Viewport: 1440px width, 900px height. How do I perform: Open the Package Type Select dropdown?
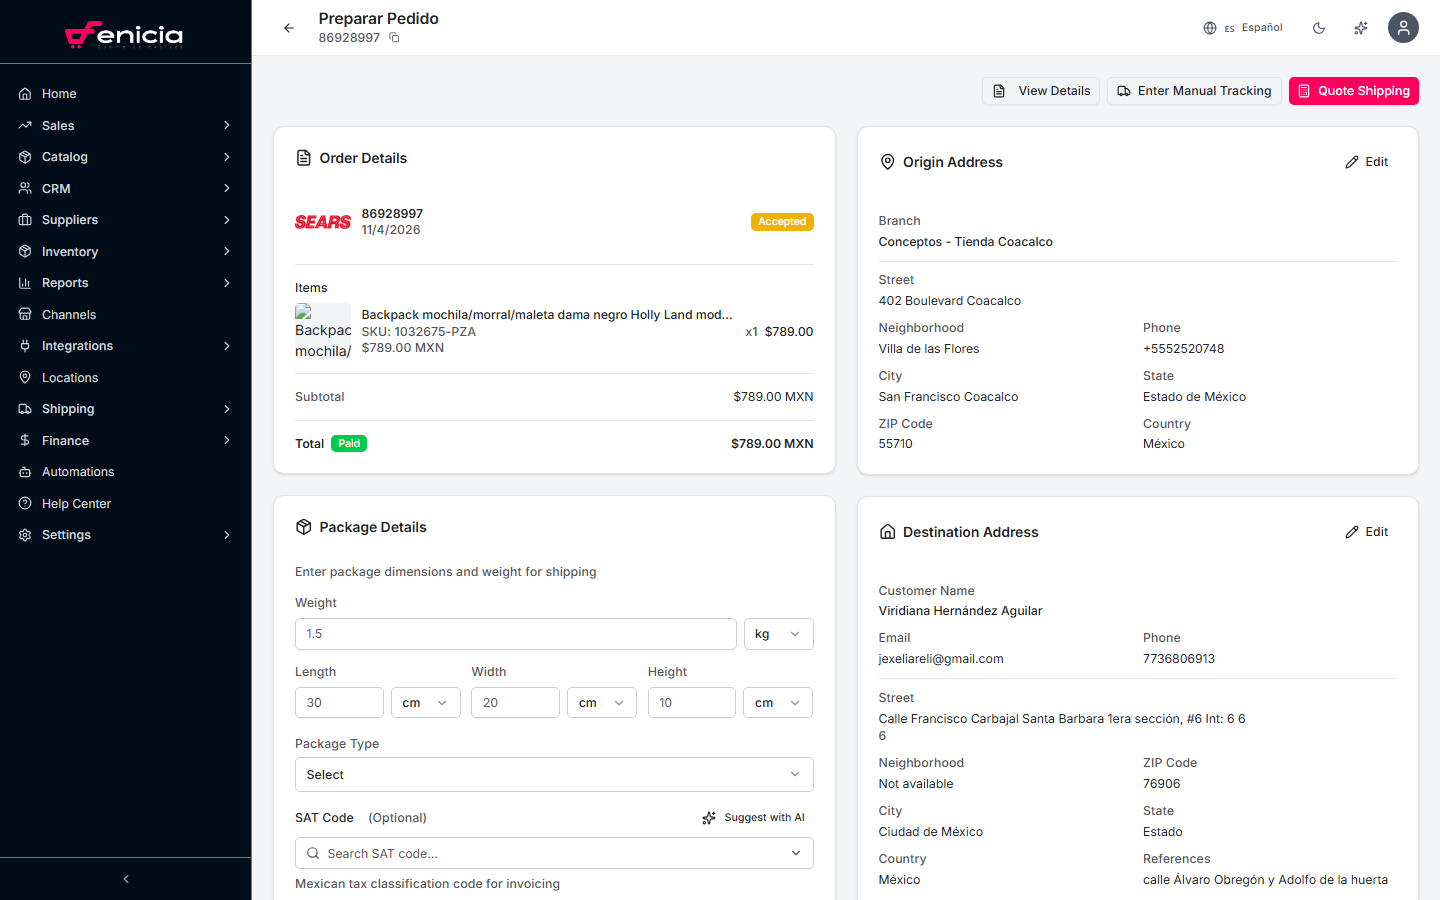(554, 774)
